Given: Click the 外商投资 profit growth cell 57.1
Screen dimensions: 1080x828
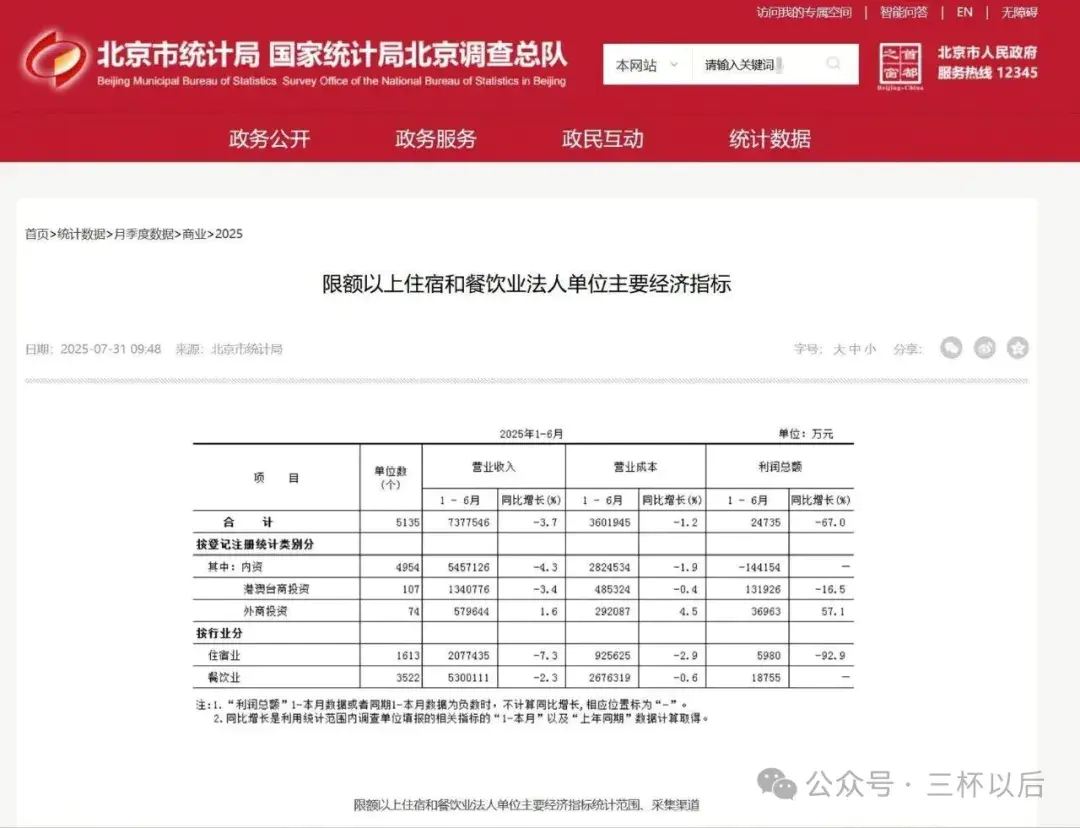Looking at the screenshot, I should 833,612.
